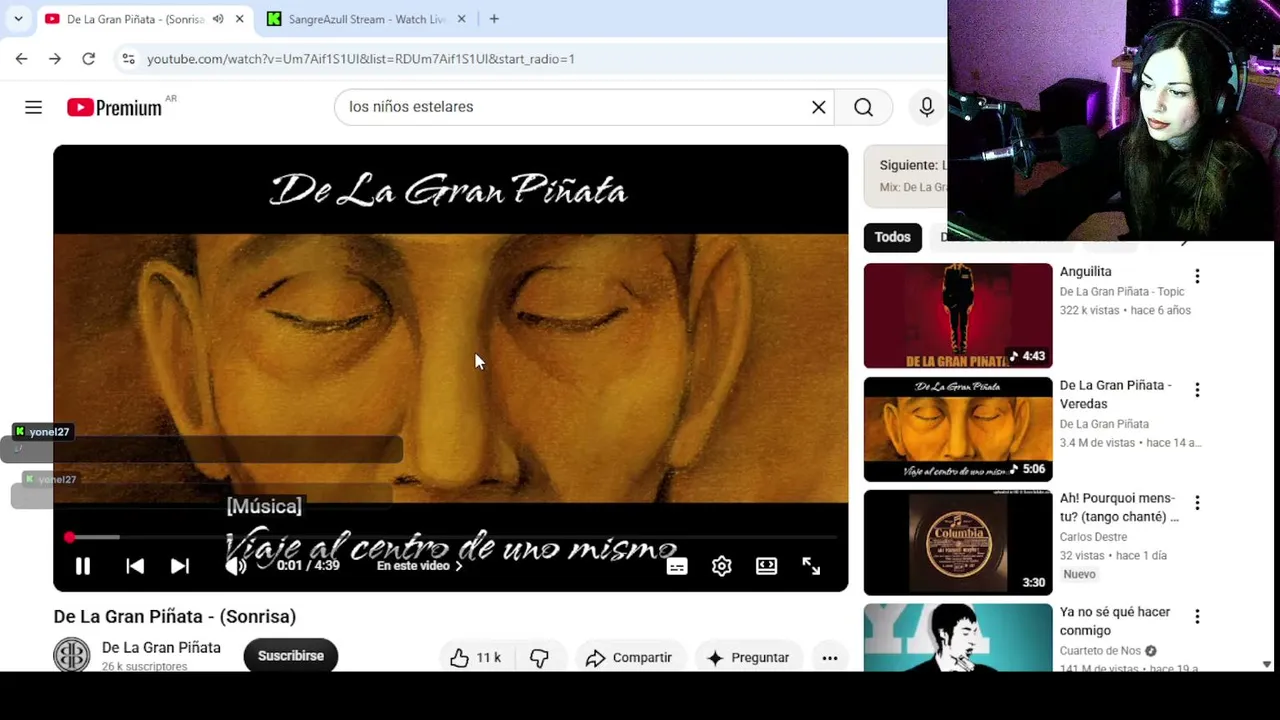Go back to the previous browser page

(x=21, y=59)
